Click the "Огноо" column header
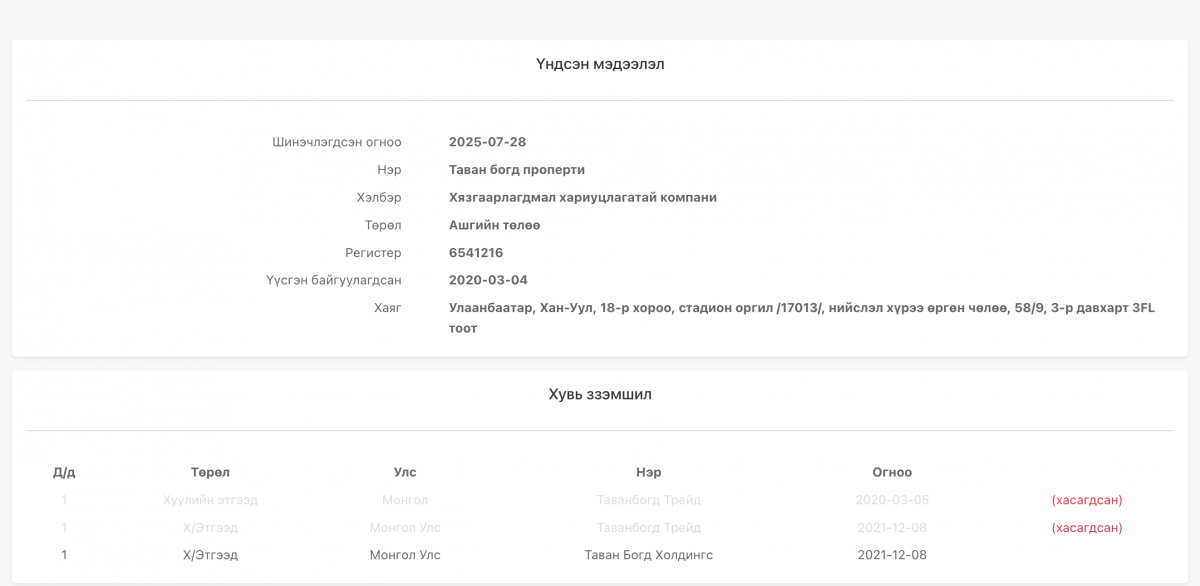The width and height of the screenshot is (1200, 586). 892,472
